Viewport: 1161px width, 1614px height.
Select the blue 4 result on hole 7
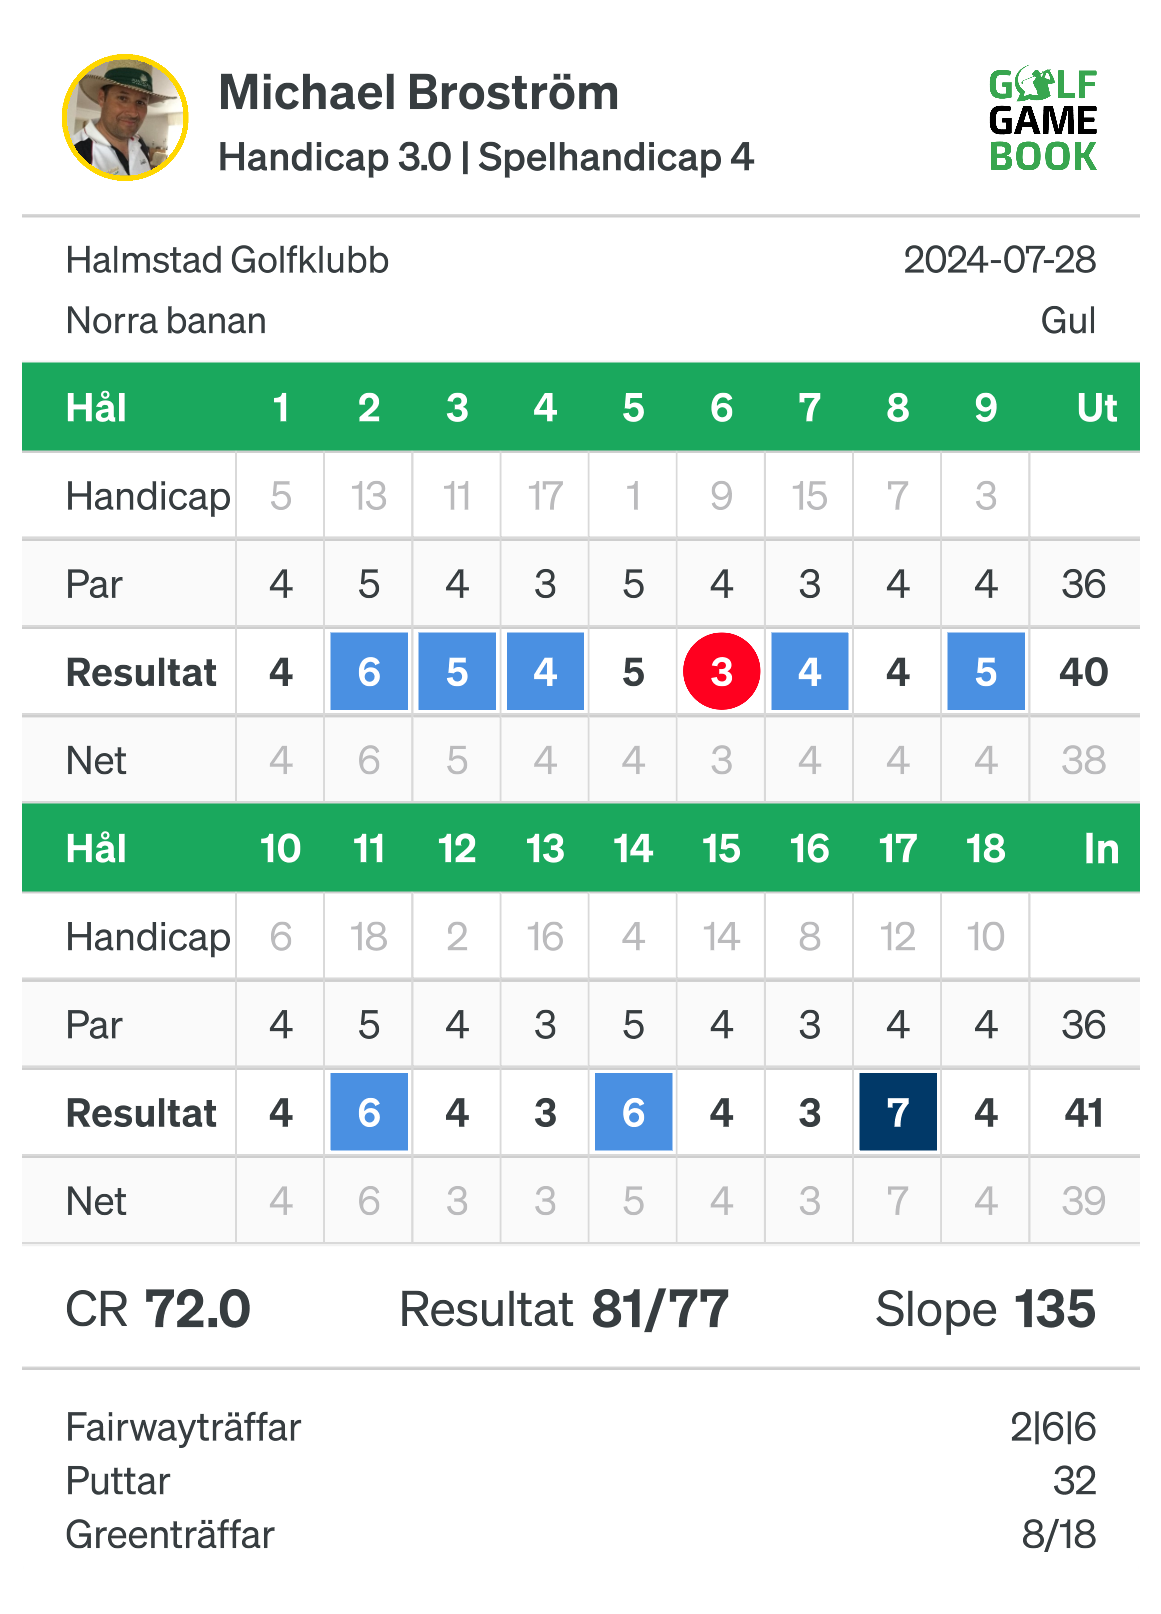[810, 672]
